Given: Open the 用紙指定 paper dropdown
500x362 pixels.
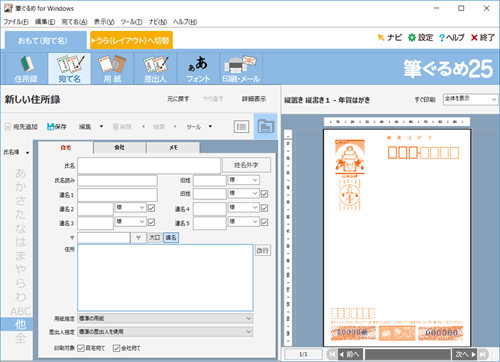Looking at the screenshot, I should tap(165, 318).
